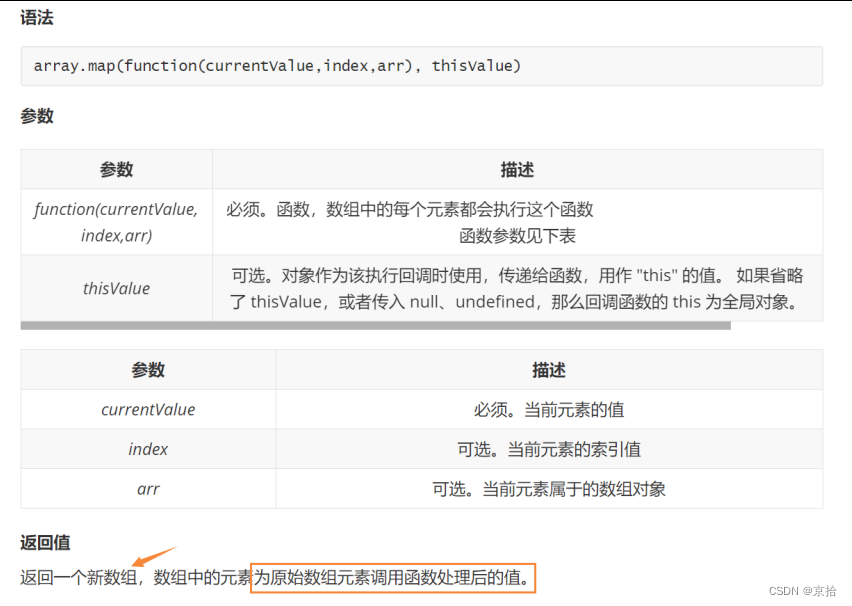This screenshot has width=852, height=606.
Task: Click the sentence '返回一个新数组，数组中的元素为原始数组元素调用函数处理后的值。'
Action: pos(276,577)
